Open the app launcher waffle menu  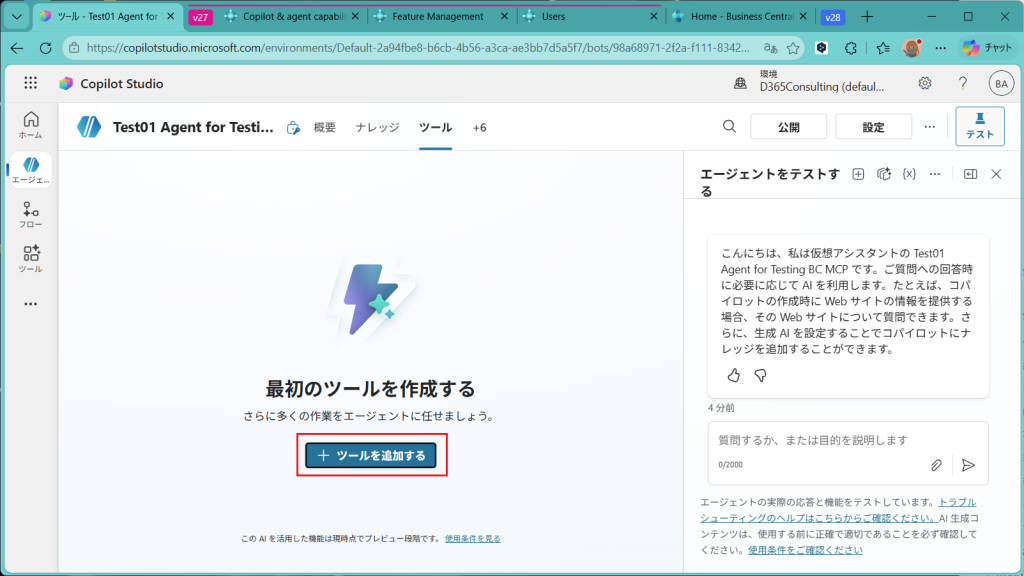coord(30,84)
